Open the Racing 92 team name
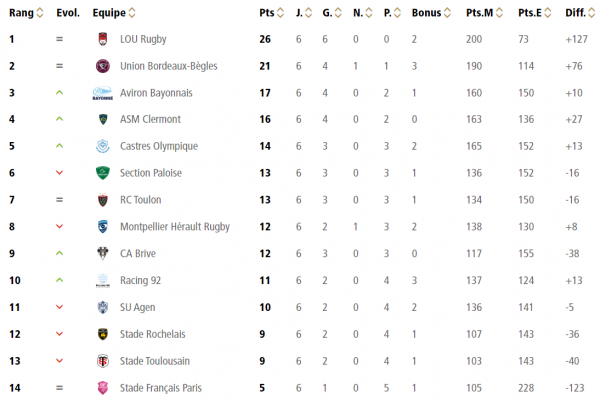The width and height of the screenshot is (600, 402). click(140, 280)
